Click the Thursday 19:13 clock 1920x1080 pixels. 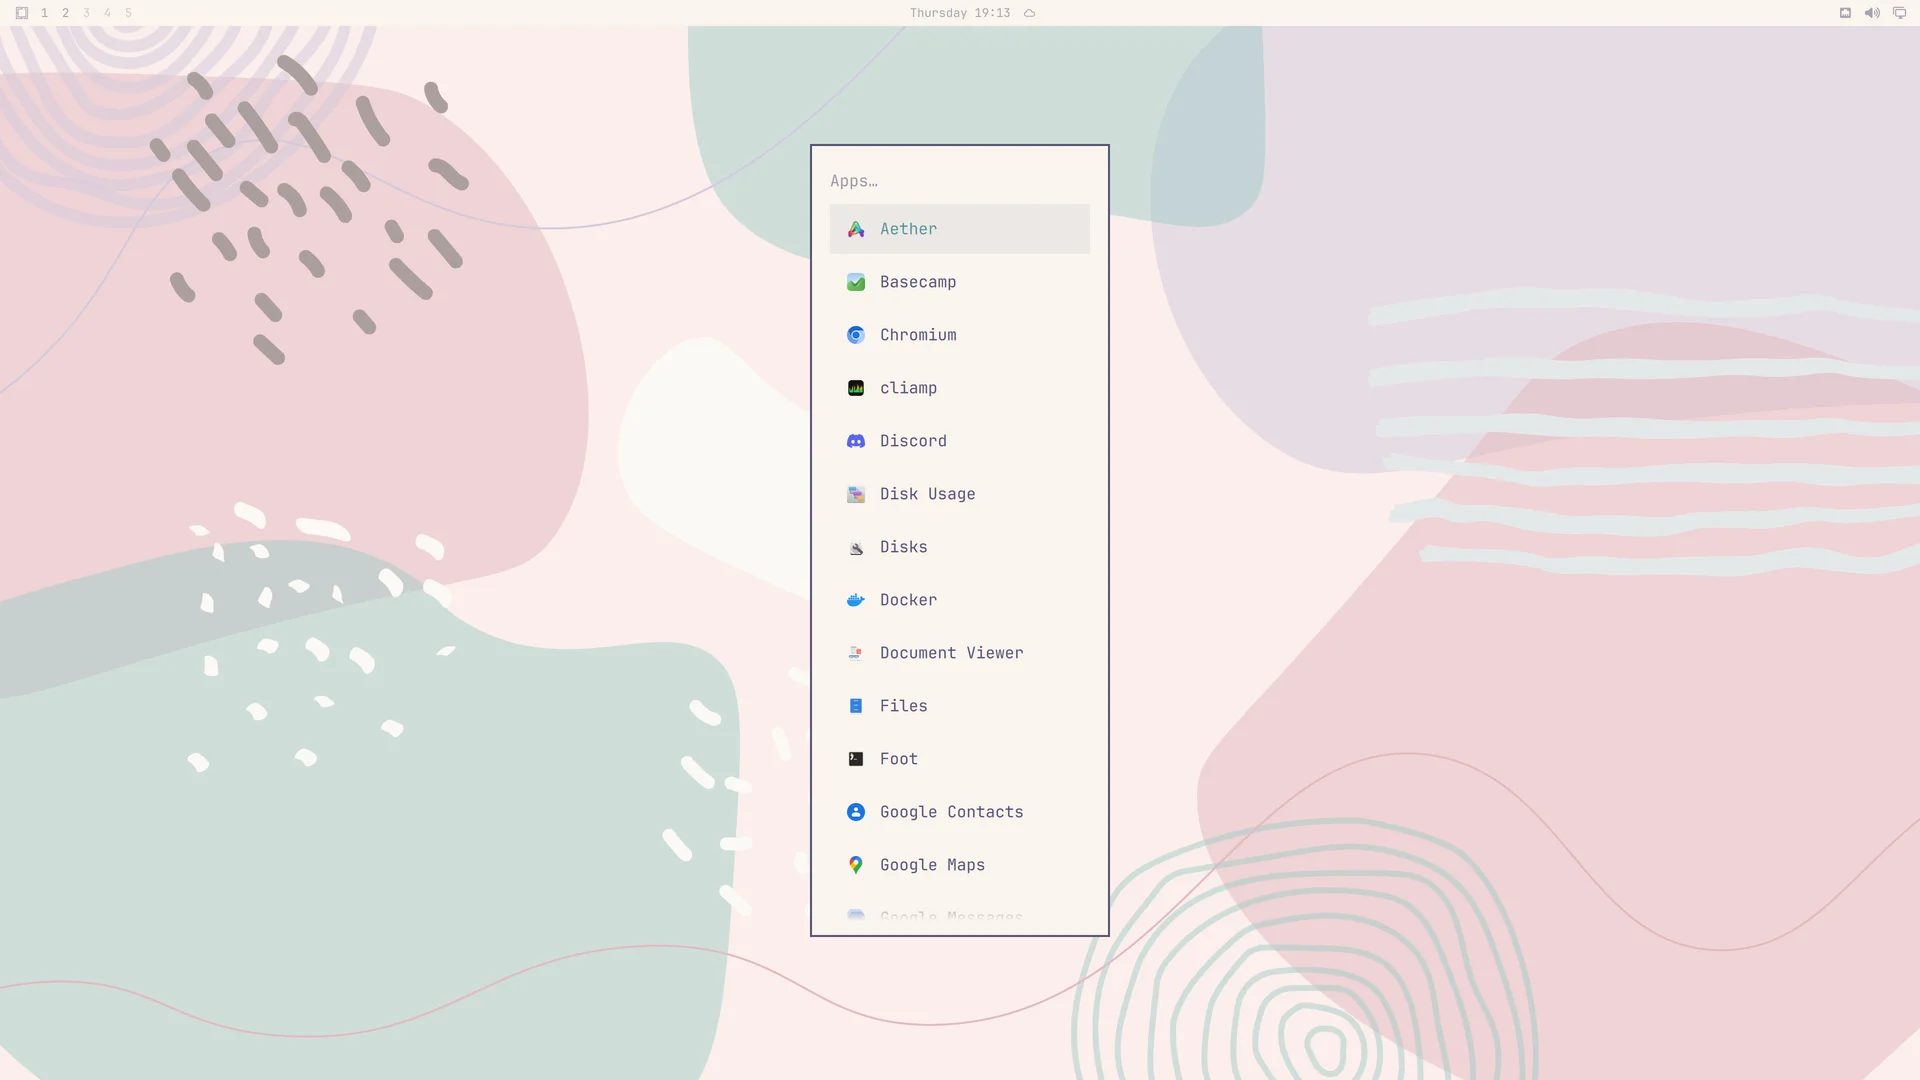[959, 13]
